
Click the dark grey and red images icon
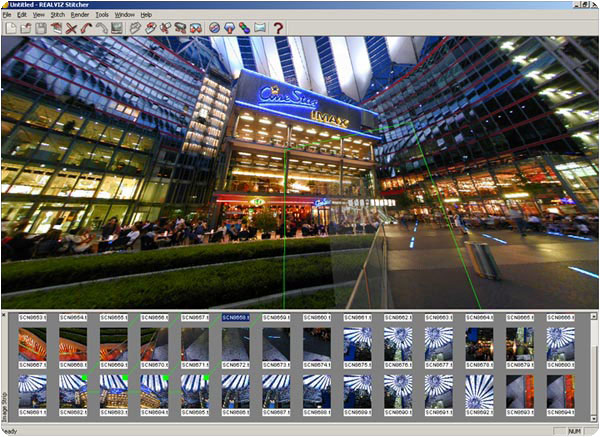click(x=180, y=28)
